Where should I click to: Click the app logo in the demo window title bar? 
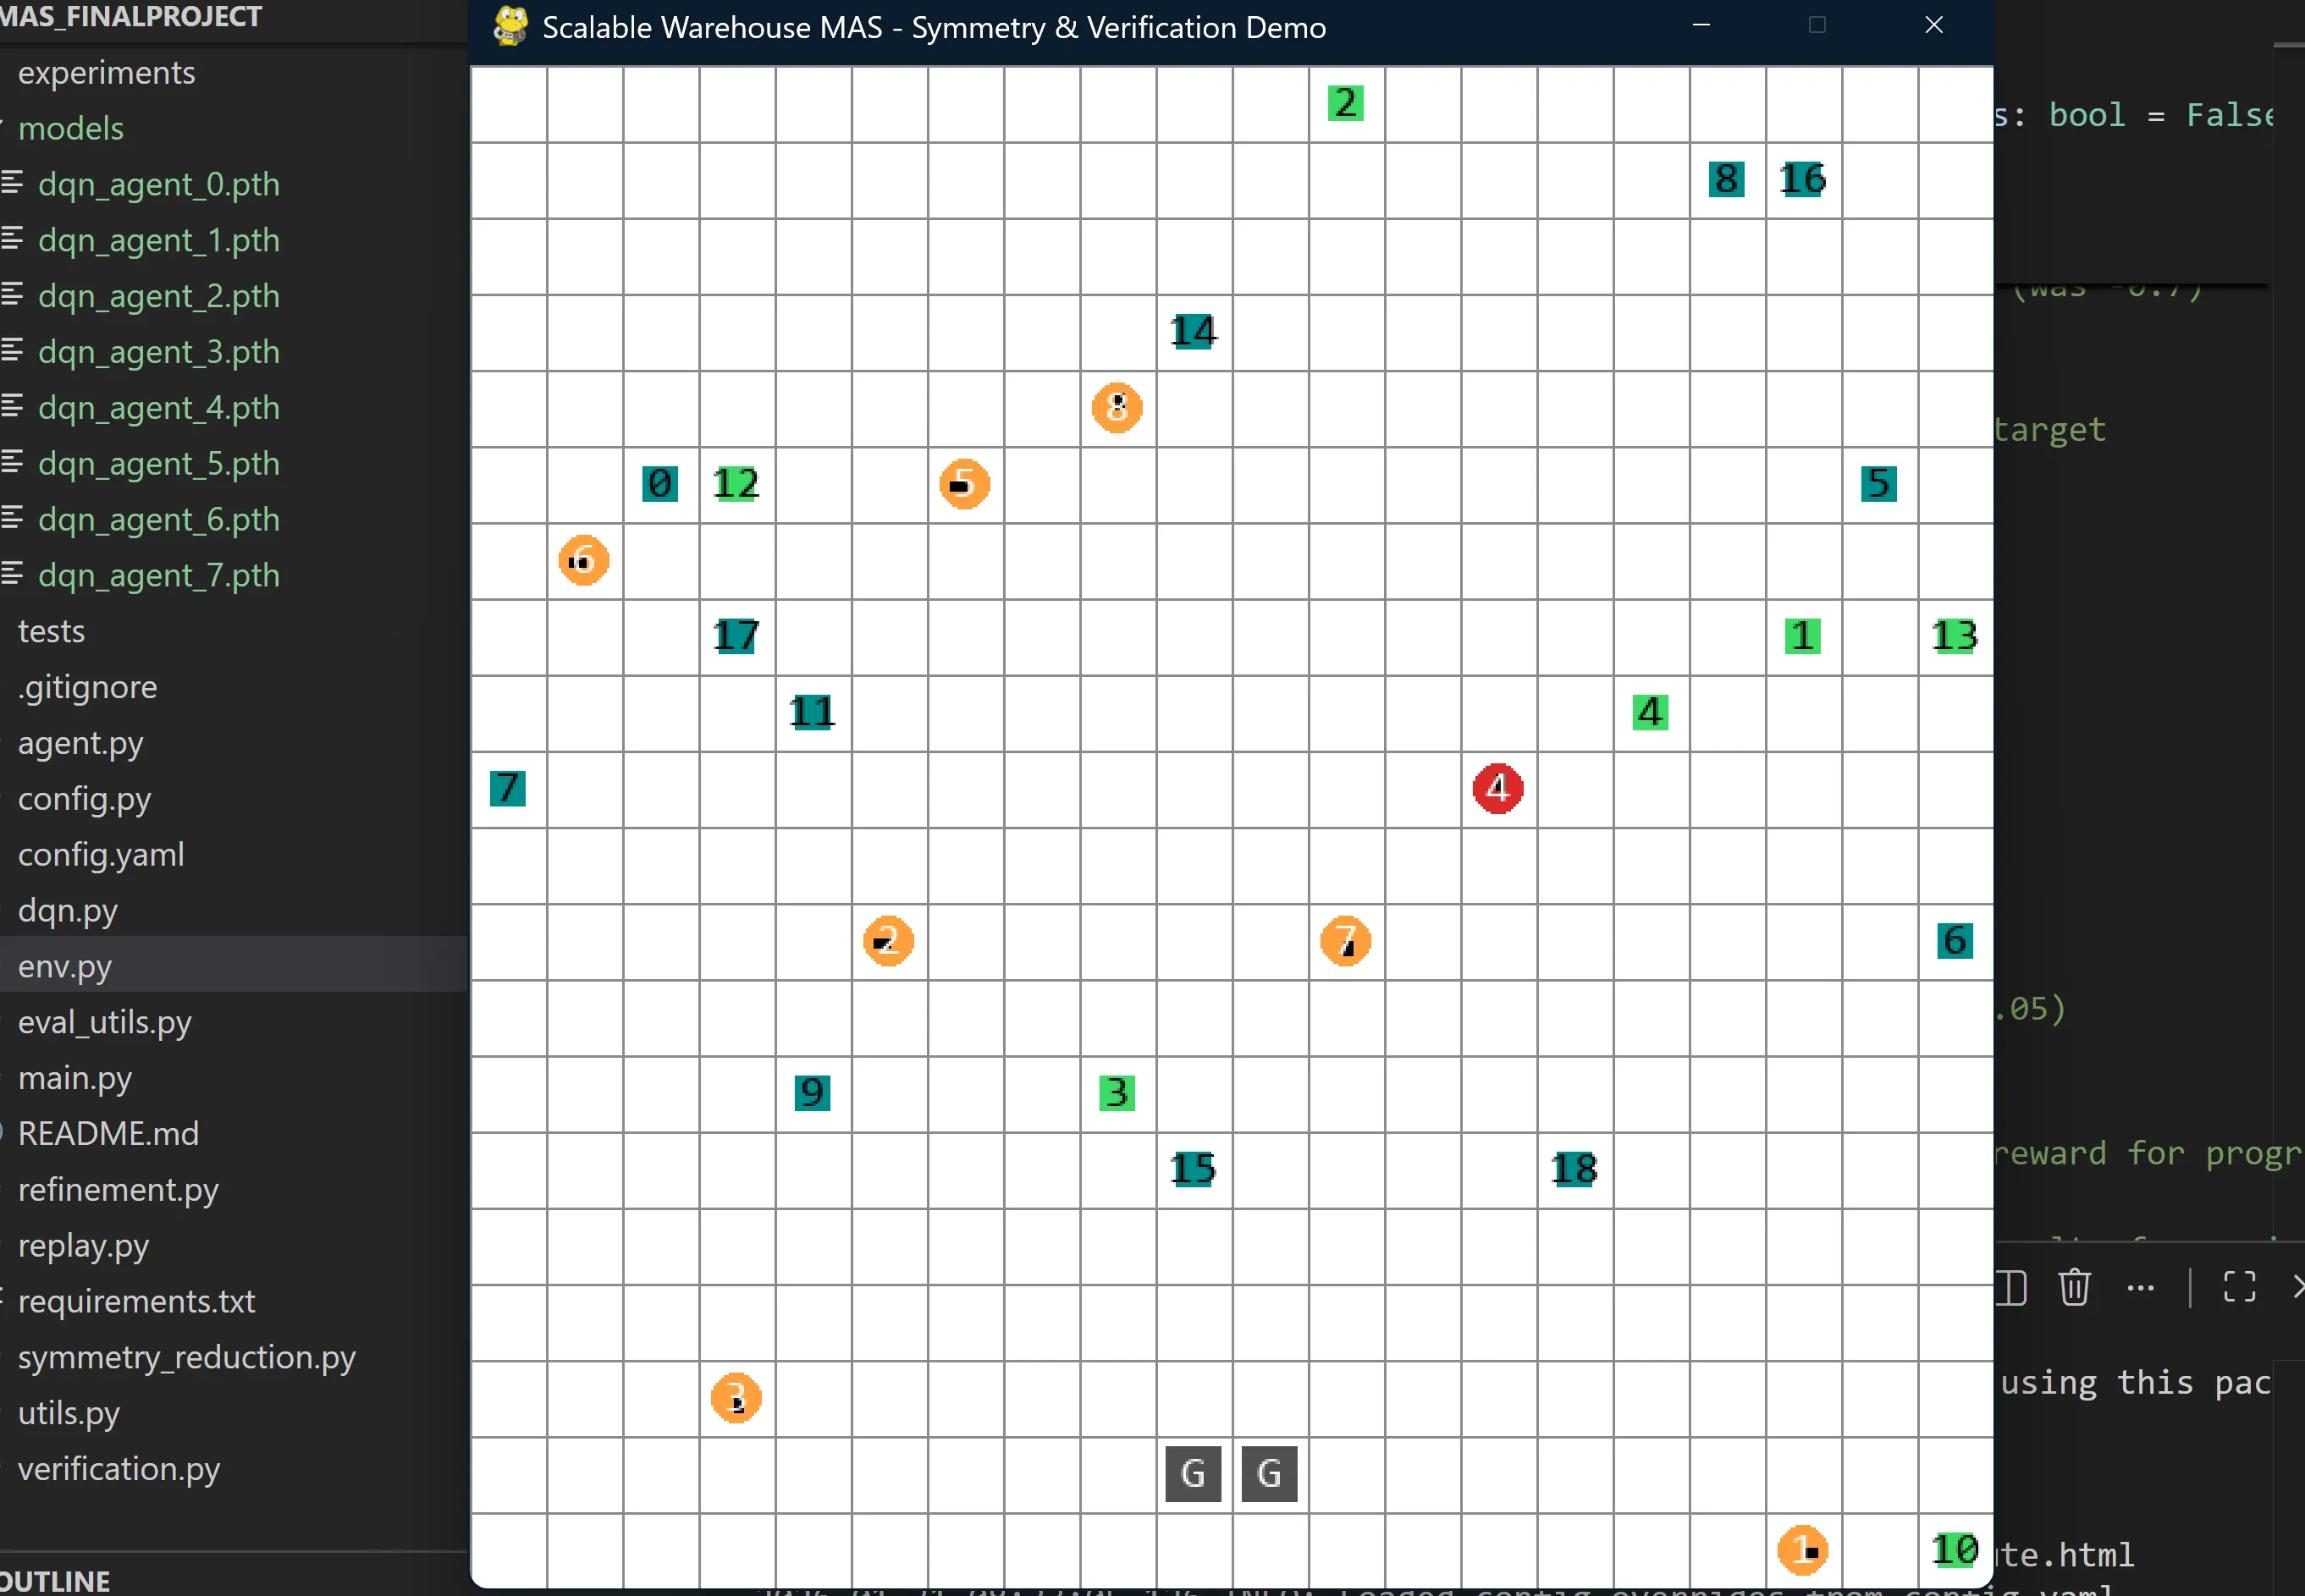(510, 26)
